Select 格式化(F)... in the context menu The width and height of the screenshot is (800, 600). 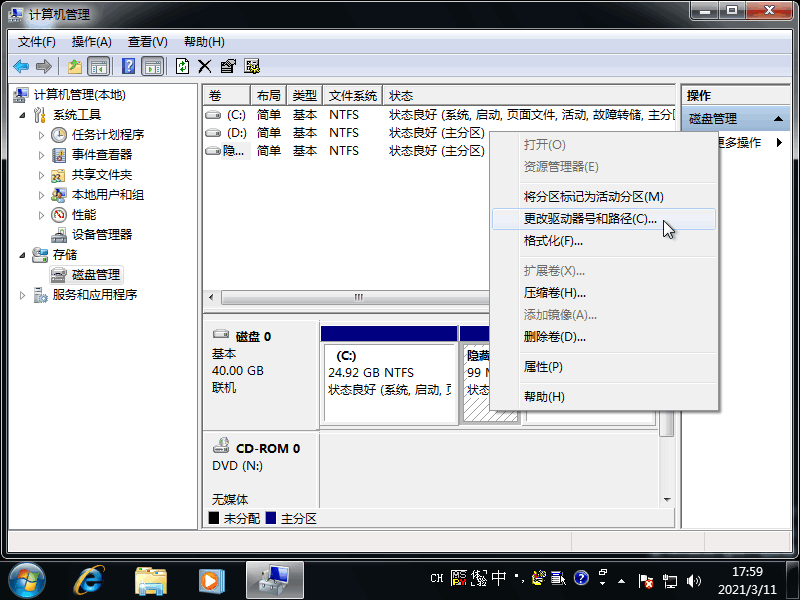[x=553, y=241]
